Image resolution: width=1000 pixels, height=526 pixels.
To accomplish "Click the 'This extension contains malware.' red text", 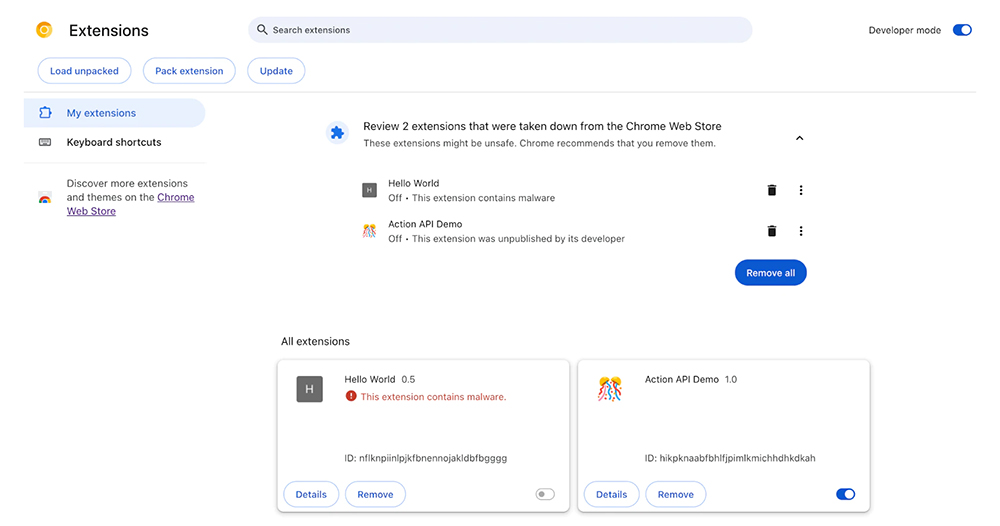I will click(x=433, y=397).
